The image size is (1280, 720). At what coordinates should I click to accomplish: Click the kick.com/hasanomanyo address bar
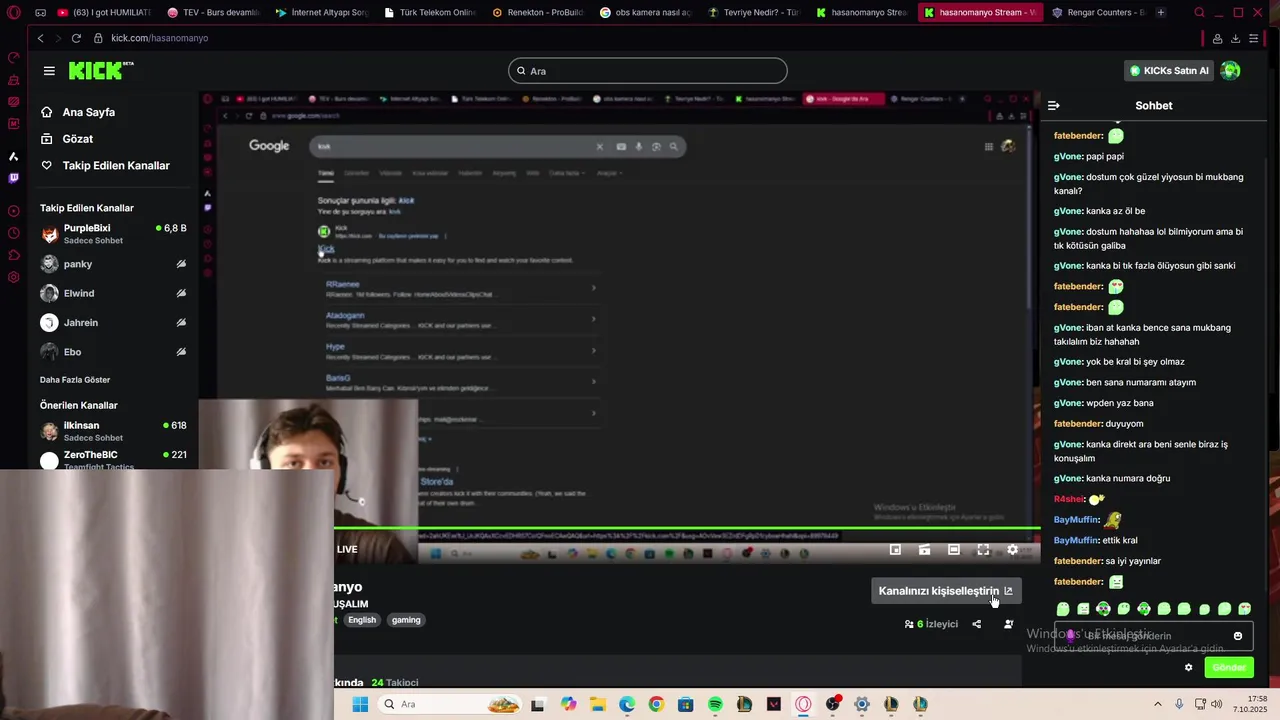click(160, 38)
